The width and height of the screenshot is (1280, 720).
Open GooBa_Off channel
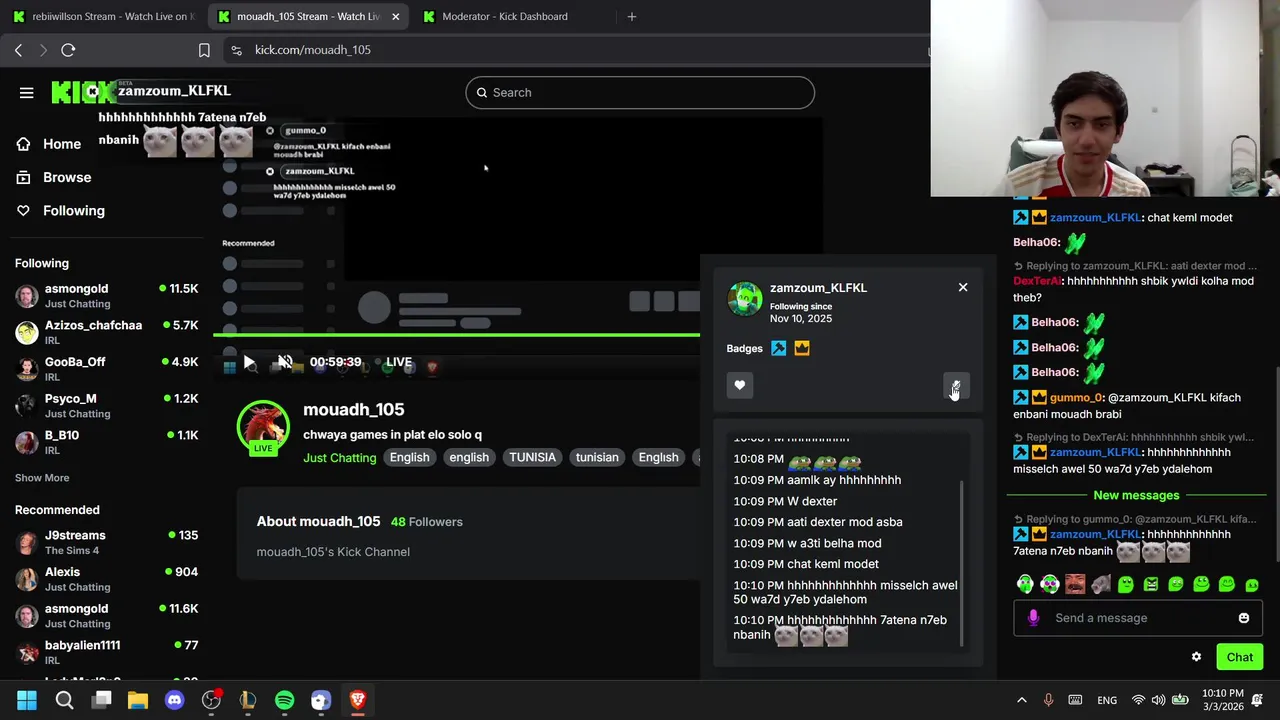coord(106,369)
